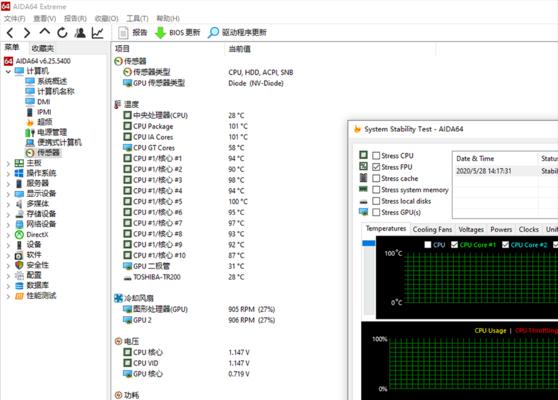Select IPMI in the tree

(44, 112)
